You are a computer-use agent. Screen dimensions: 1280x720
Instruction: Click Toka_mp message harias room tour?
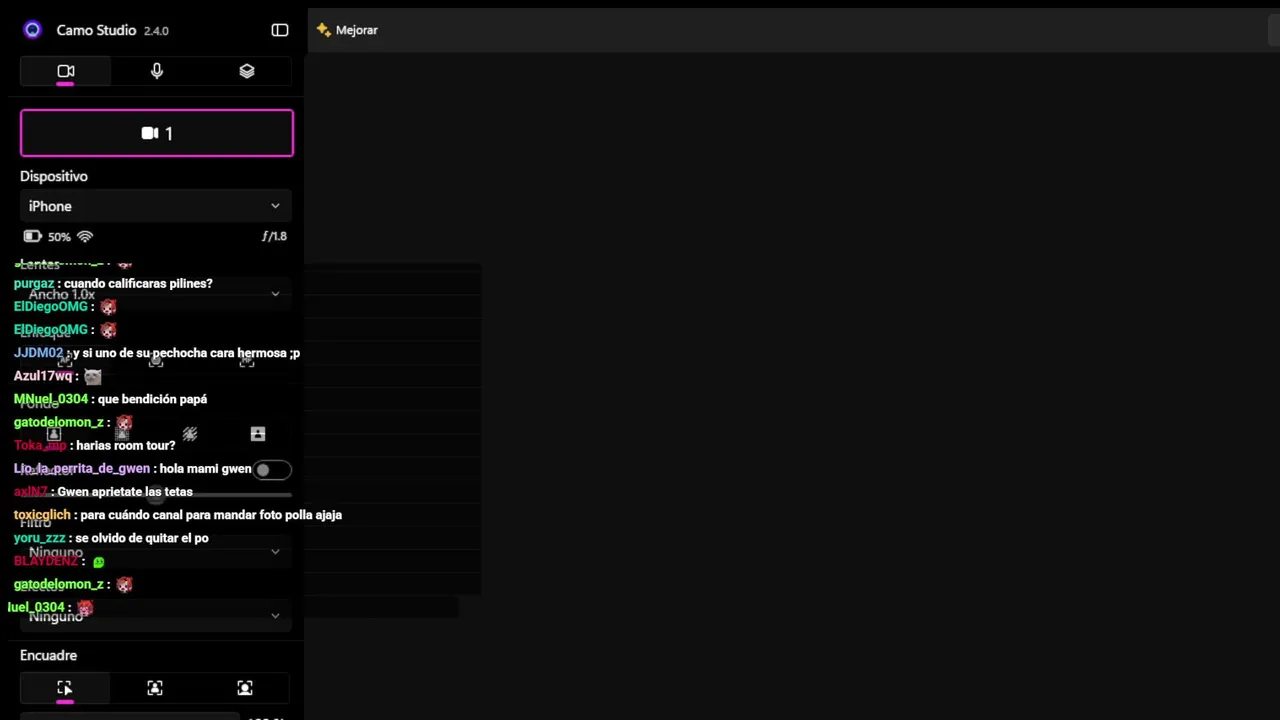pyautogui.click(x=95, y=445)
